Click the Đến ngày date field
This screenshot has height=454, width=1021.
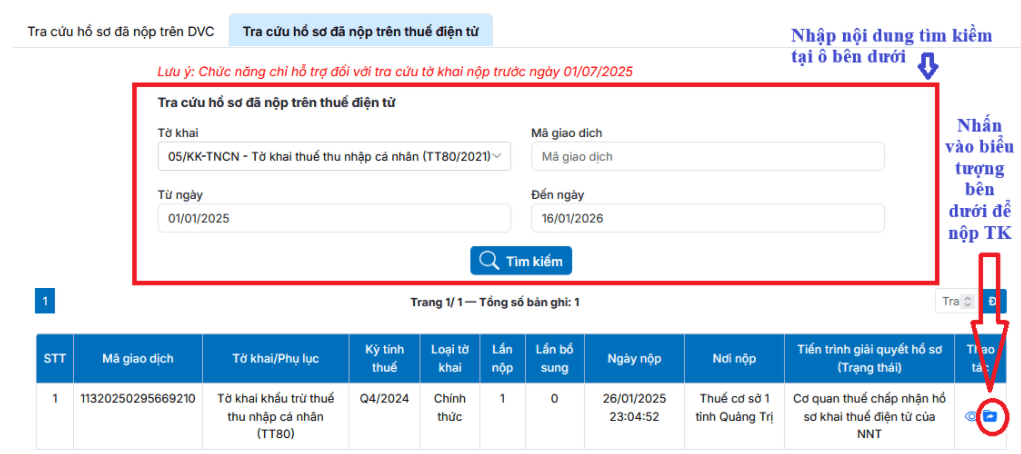pos(707,218)
